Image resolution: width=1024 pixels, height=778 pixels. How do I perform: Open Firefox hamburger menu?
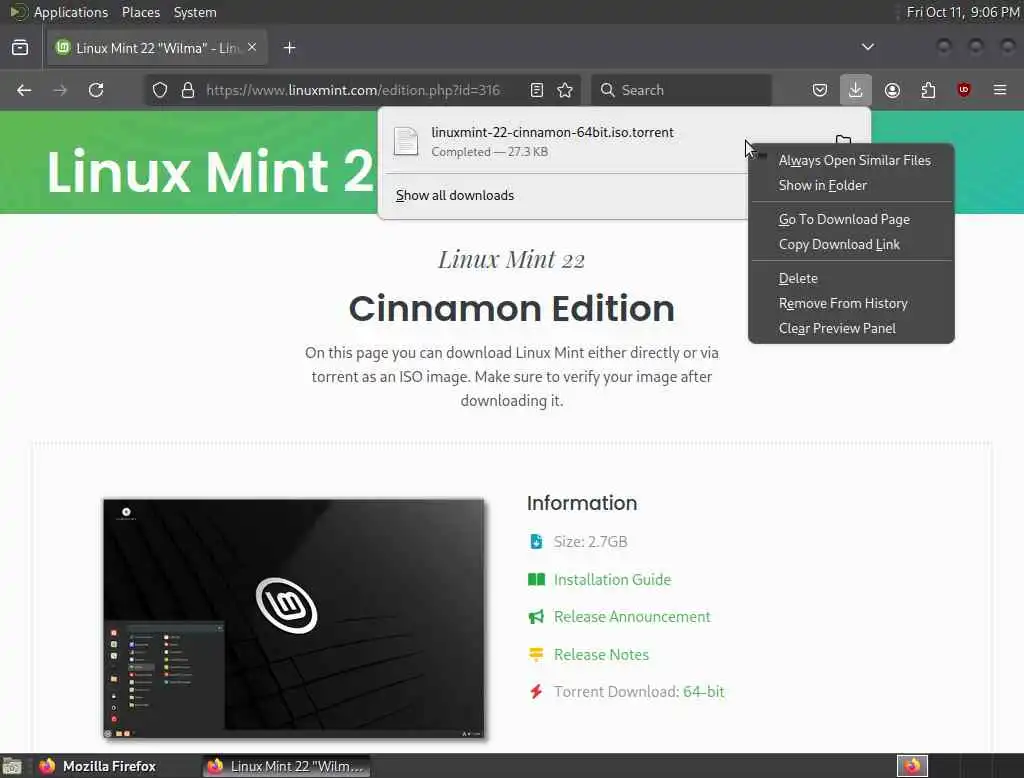pos(1000,90)
